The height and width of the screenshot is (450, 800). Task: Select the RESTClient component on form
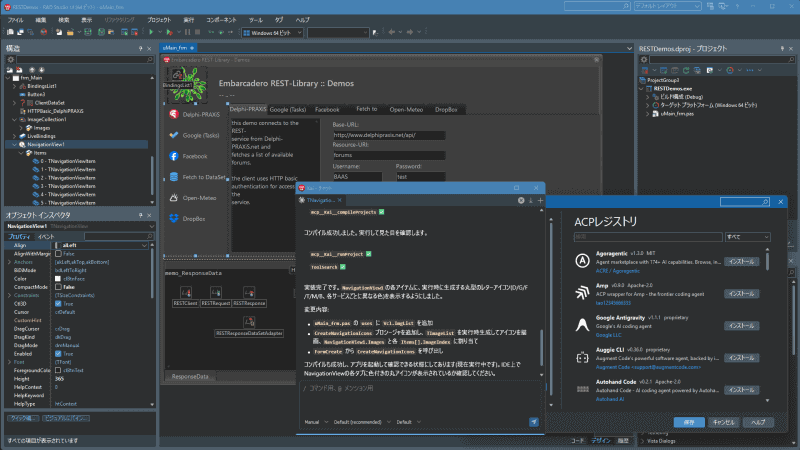pos(186,293)
